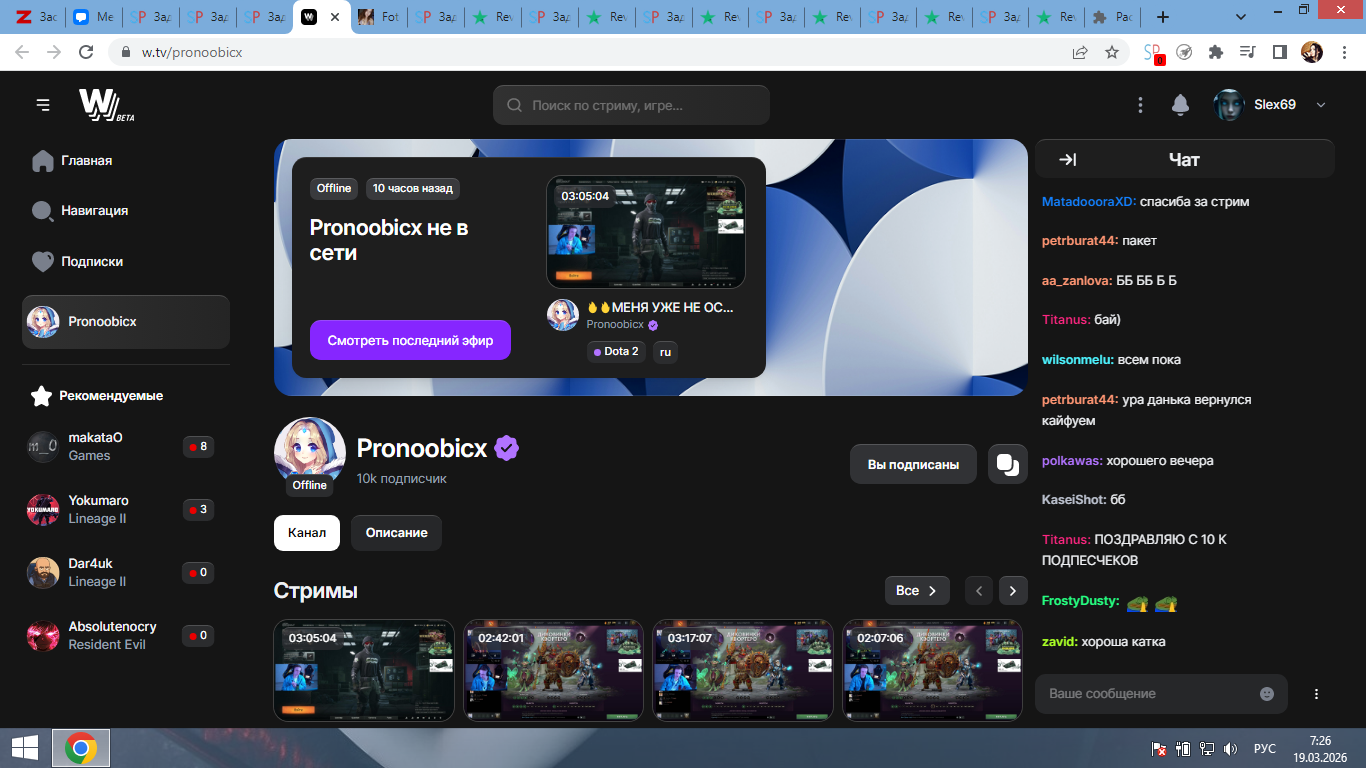Open the 02:07:06 stream thumbnail
The height and width of the screenshot is (768, 1366).
[932, 670]
